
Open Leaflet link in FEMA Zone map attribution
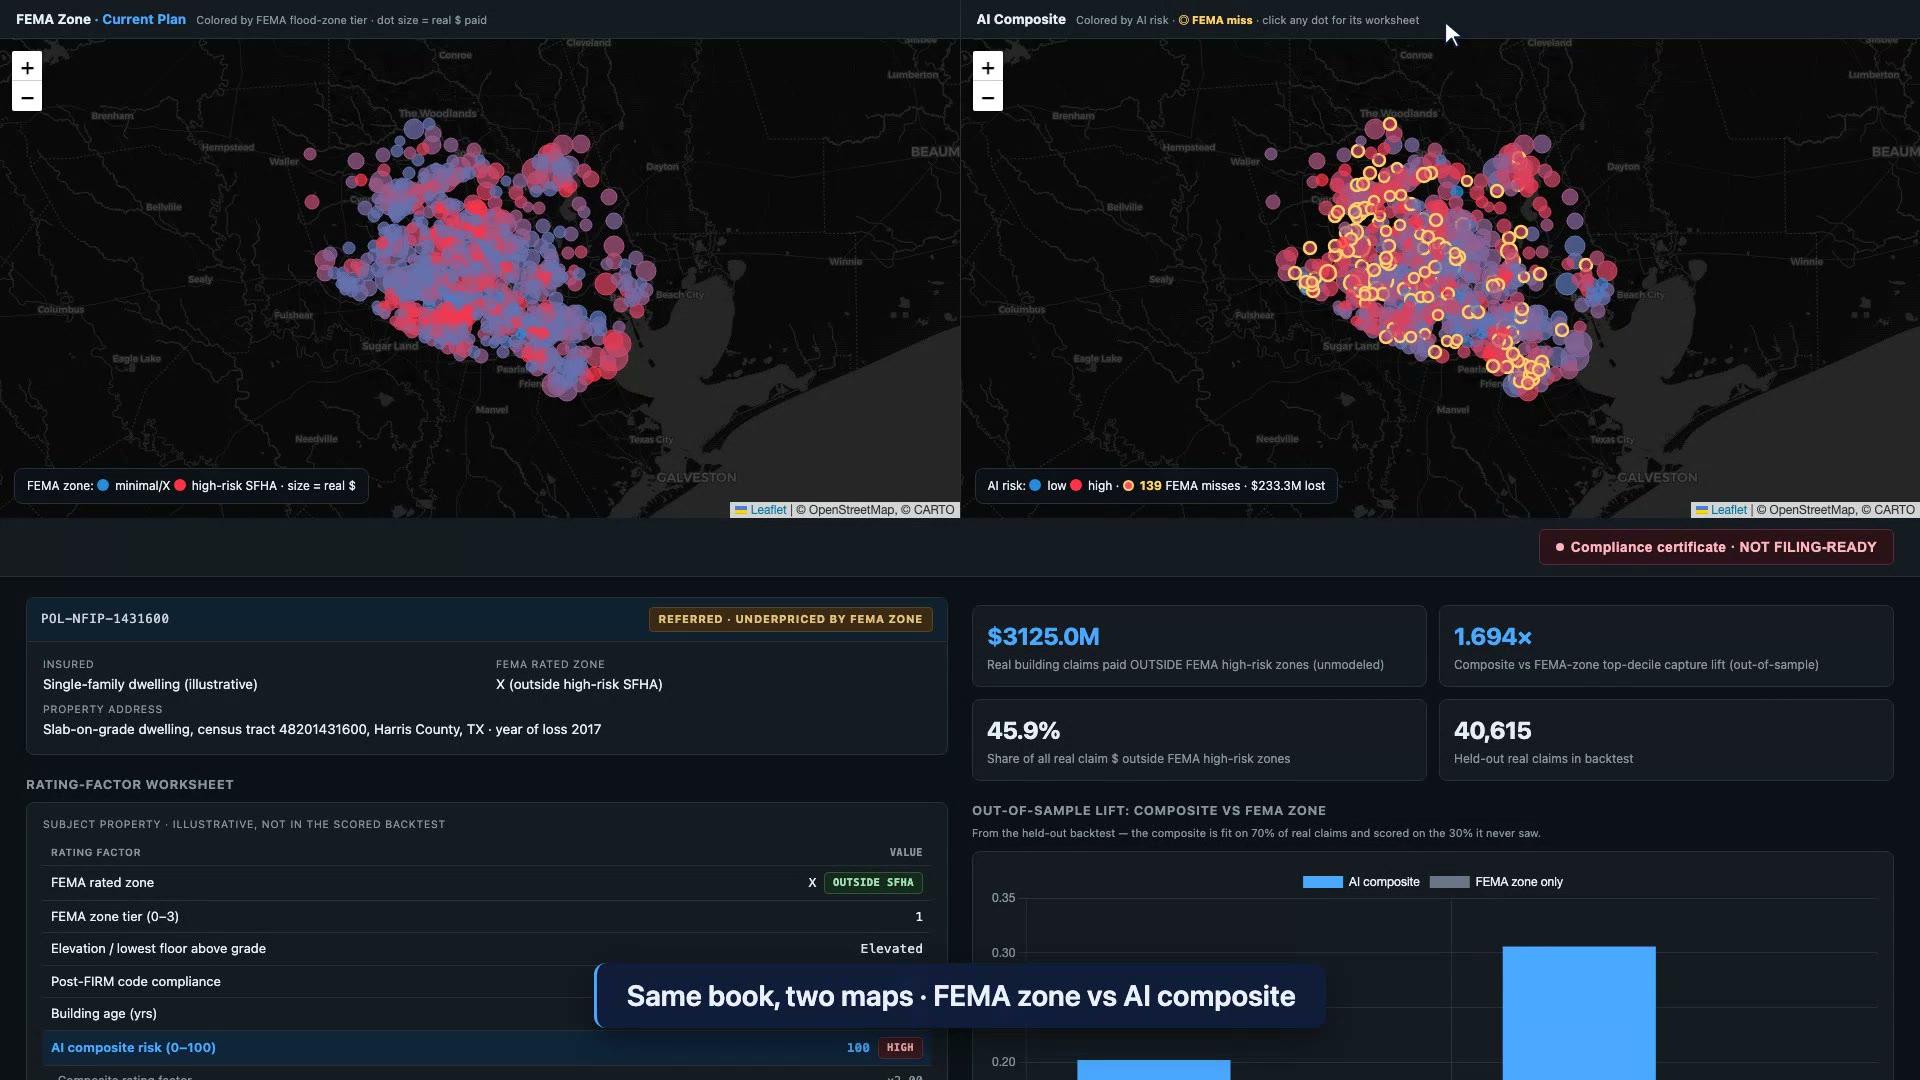click(768, 510)
